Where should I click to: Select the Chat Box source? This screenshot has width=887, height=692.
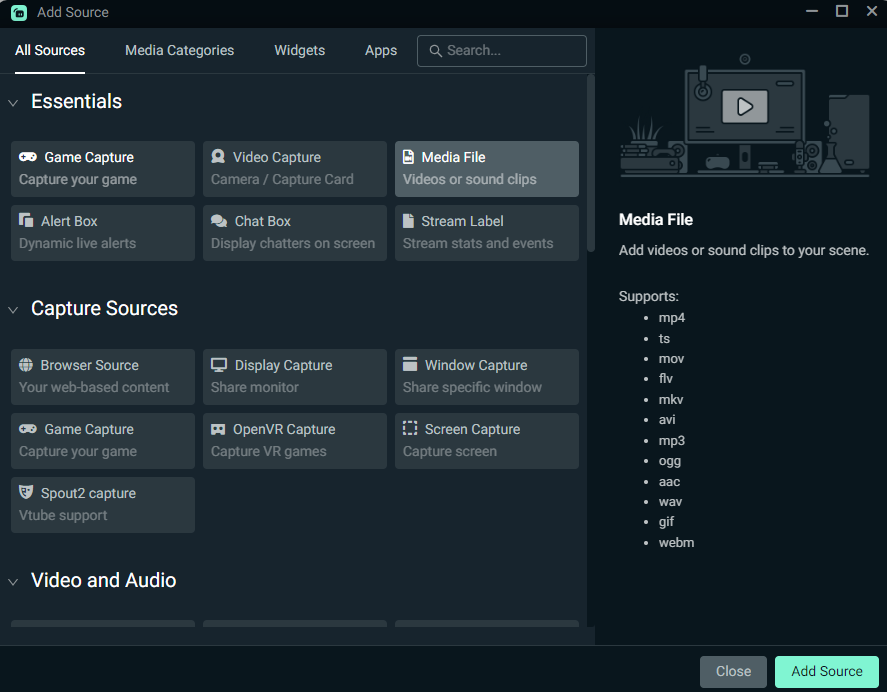pyautogui.click(x=294, y=232)
